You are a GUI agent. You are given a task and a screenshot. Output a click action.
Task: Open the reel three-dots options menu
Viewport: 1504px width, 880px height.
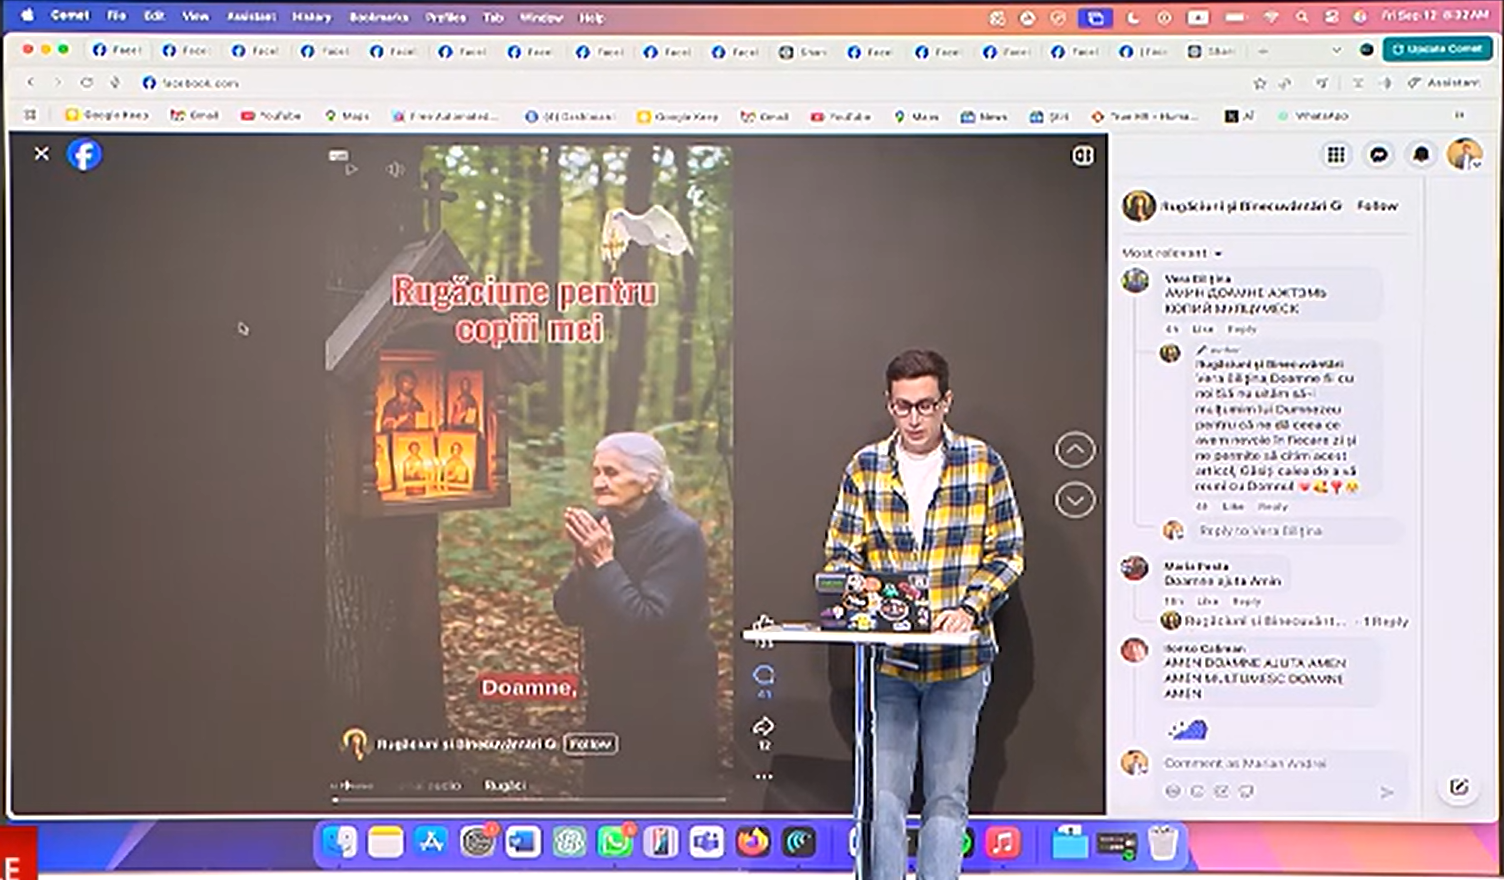[763, 776]
